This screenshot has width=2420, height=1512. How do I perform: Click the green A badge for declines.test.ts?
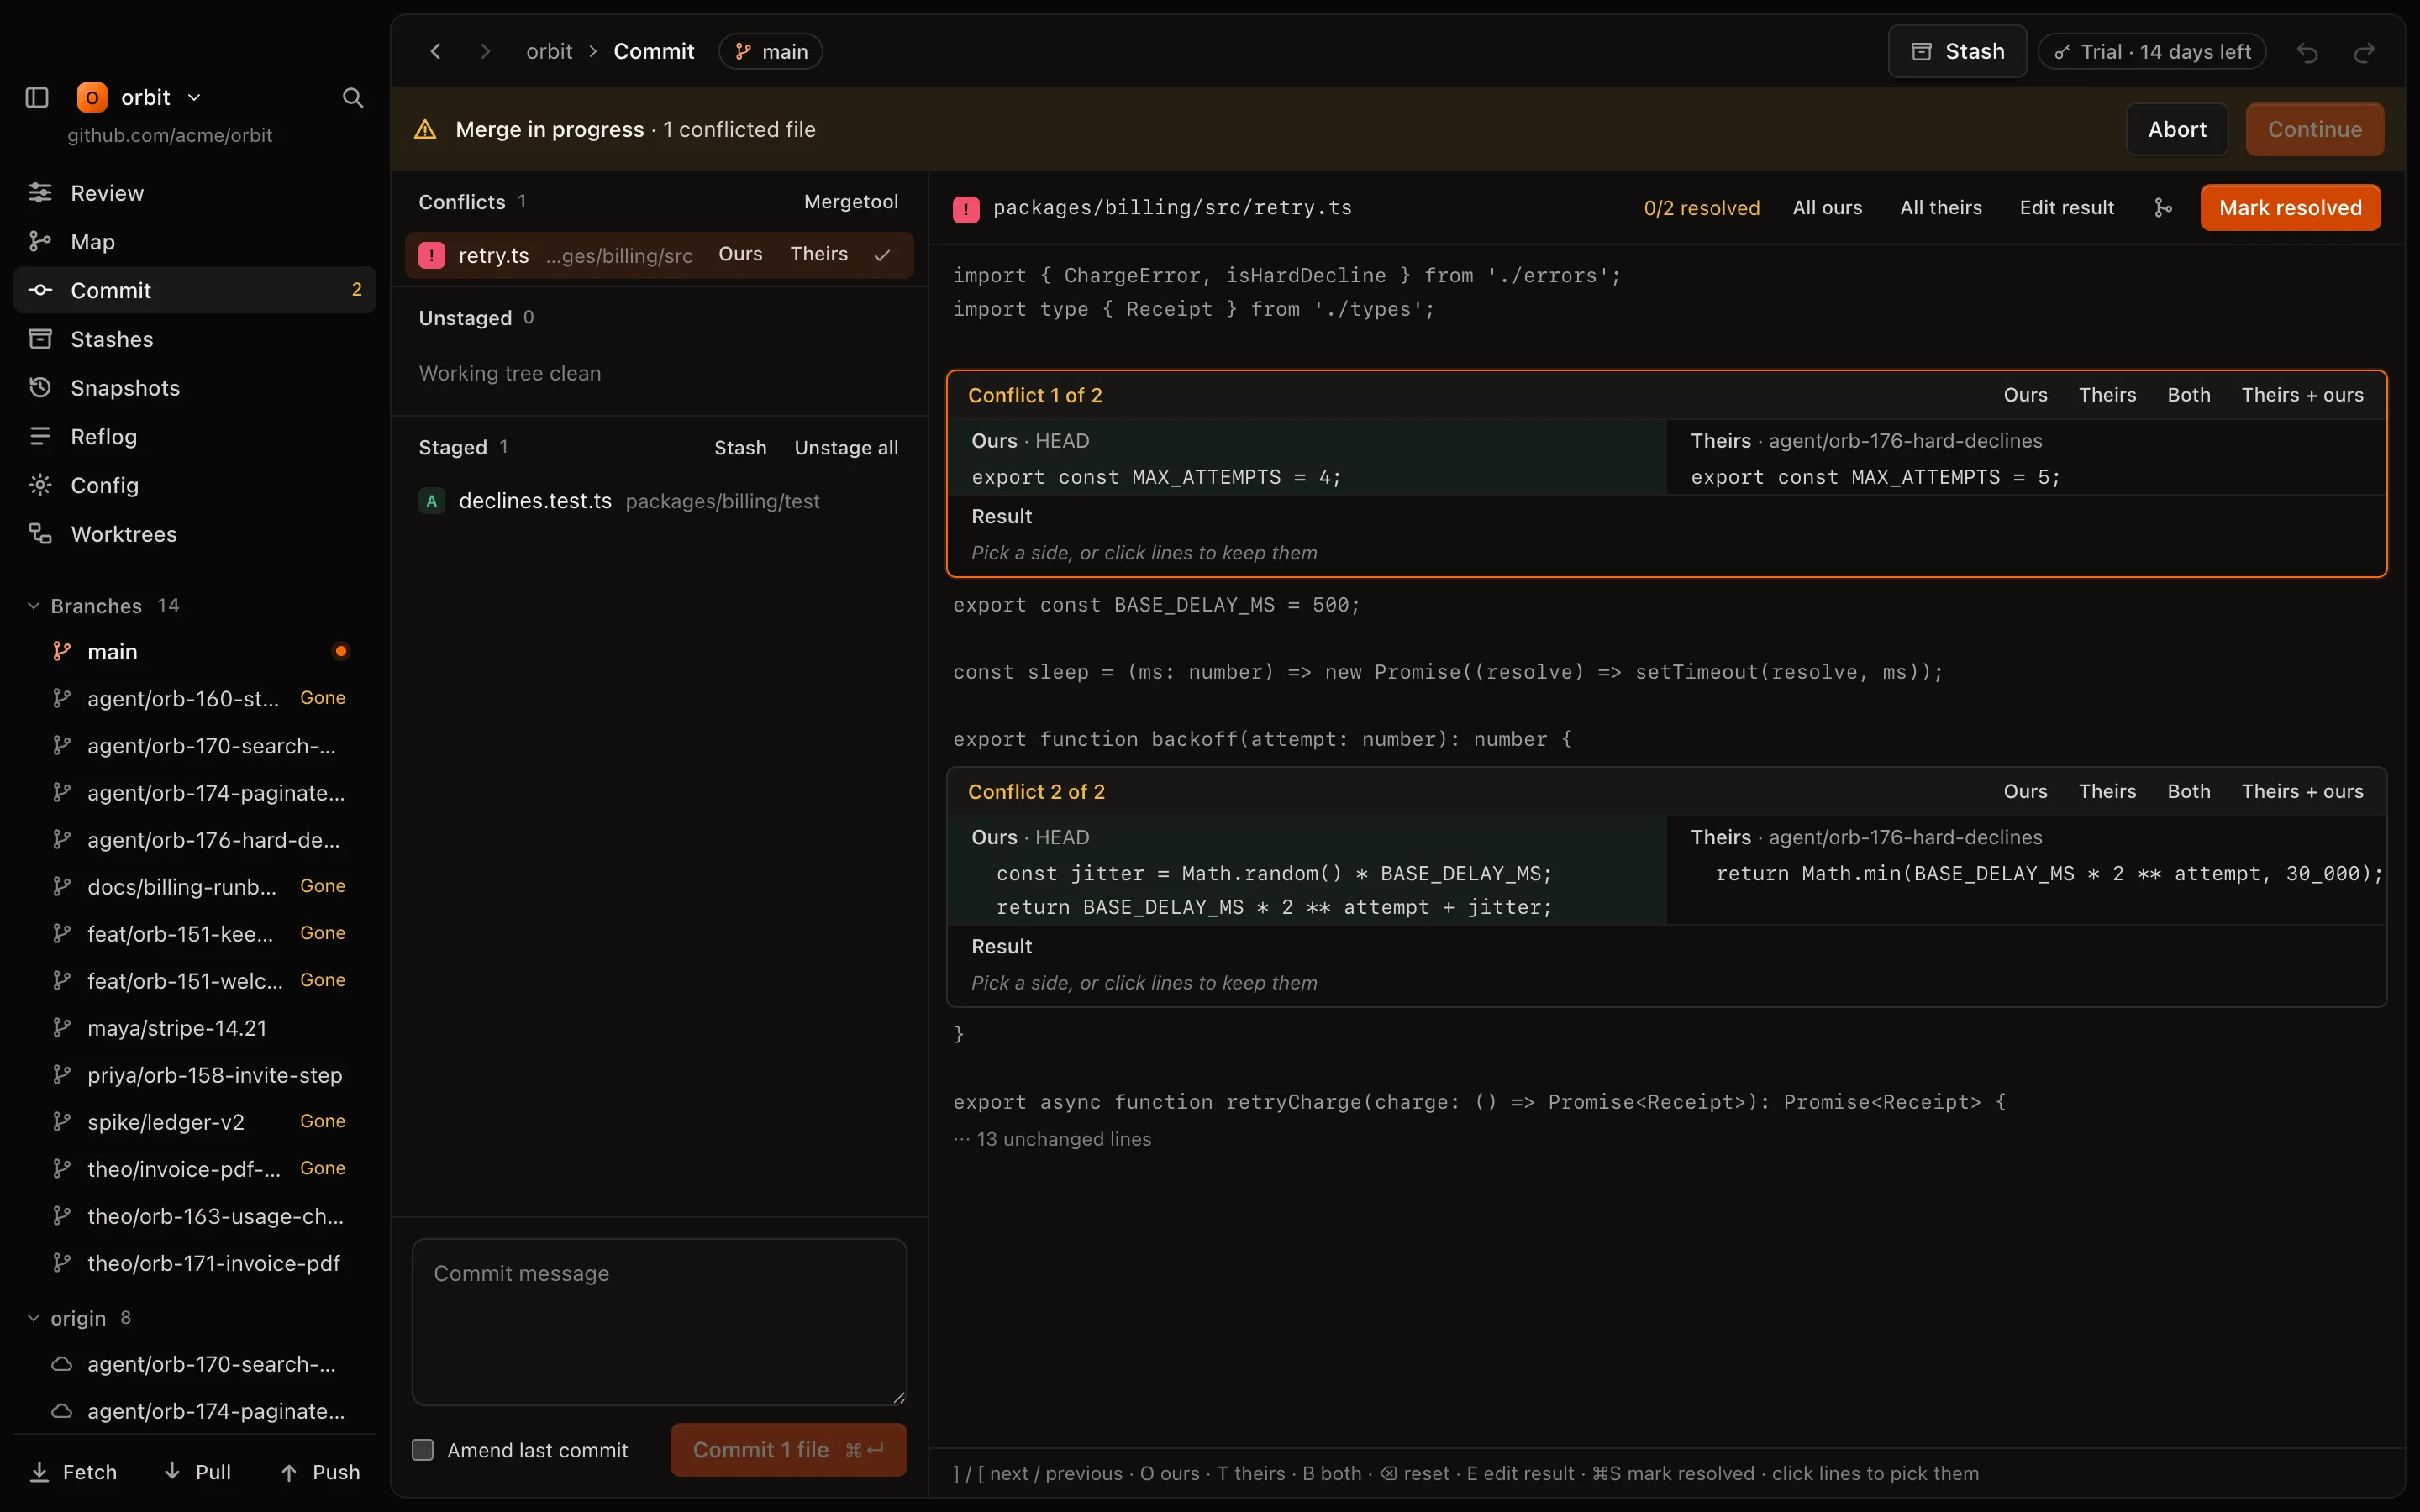(x=431, y=501)
